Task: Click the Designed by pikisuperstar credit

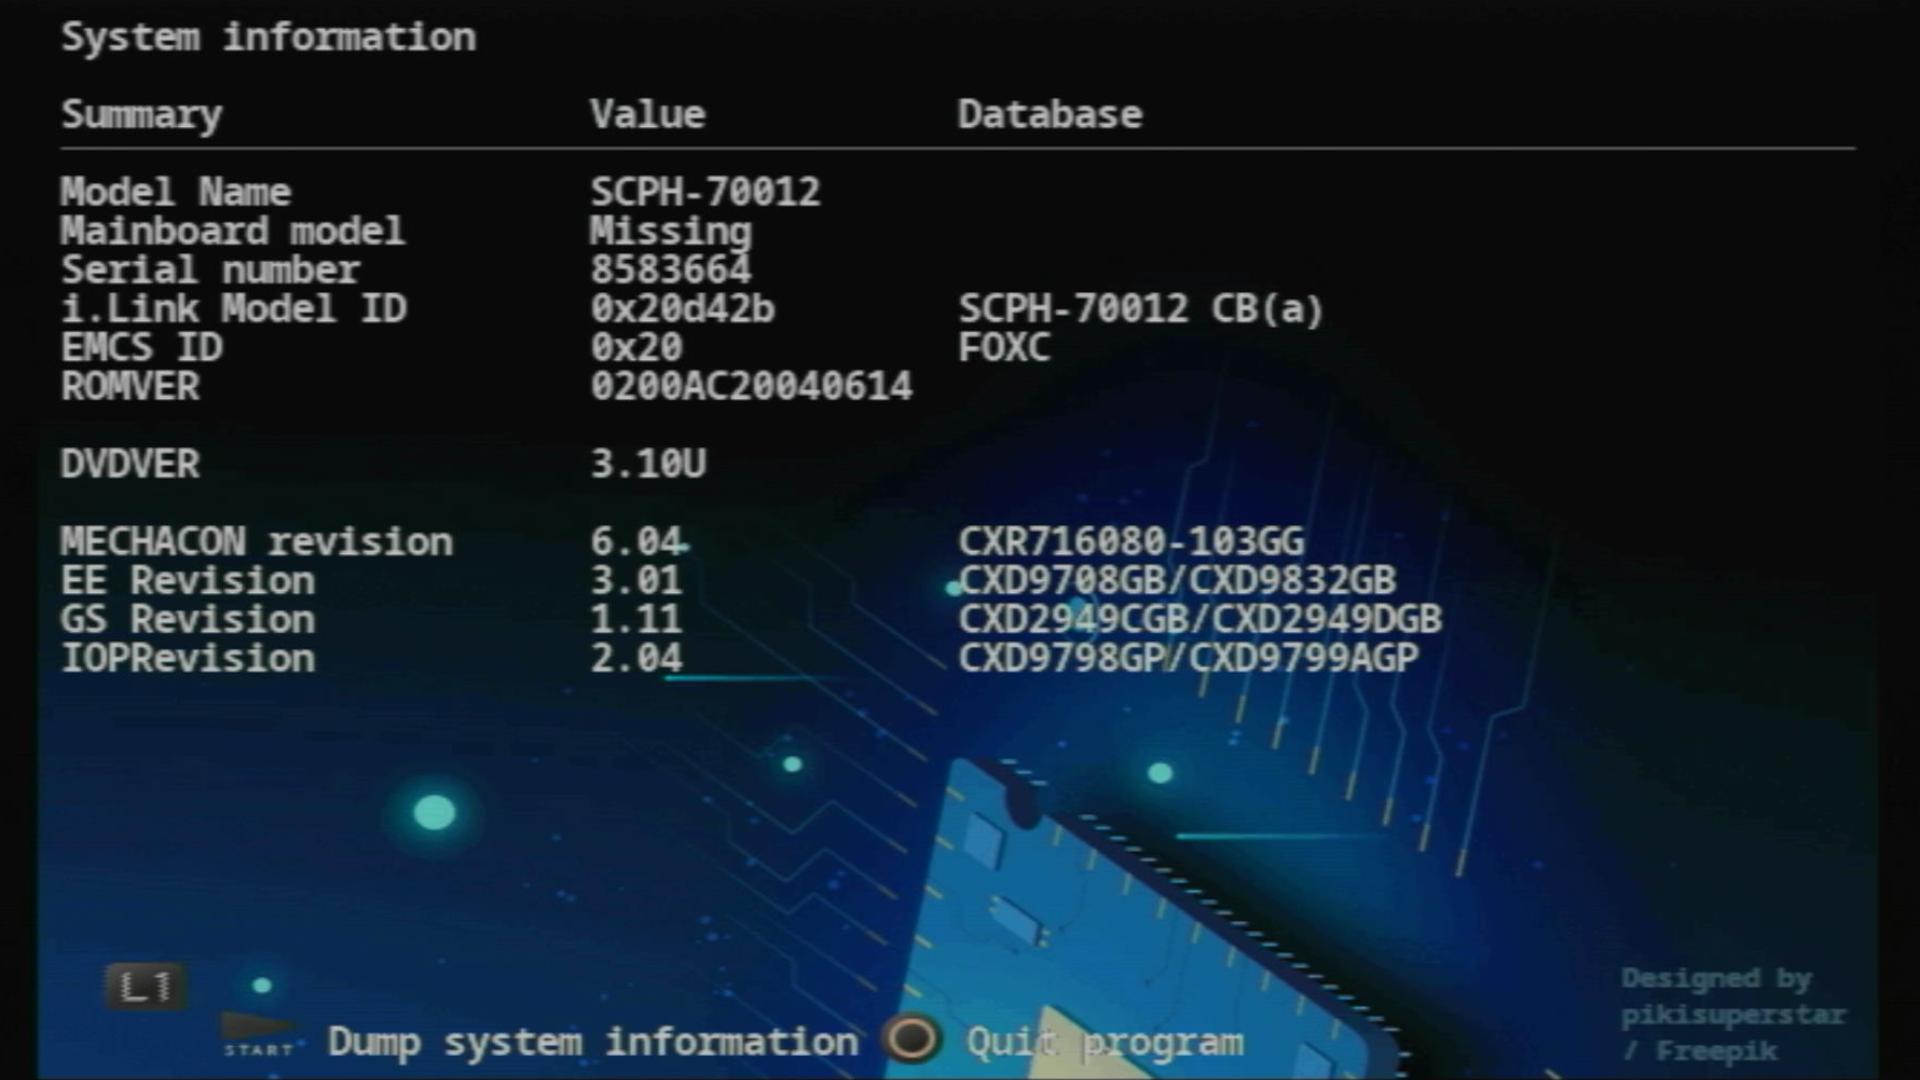Action: point(1731,1014)
